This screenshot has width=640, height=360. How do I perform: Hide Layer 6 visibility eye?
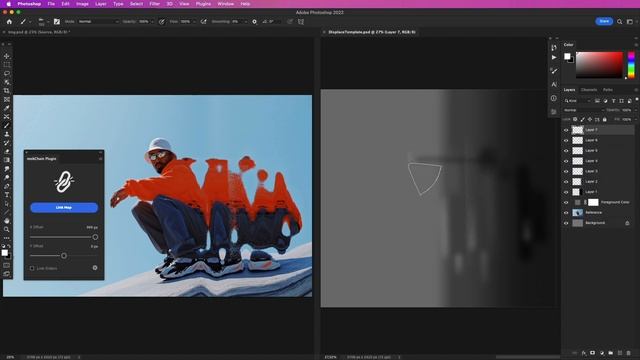click(x=566, y=140)
